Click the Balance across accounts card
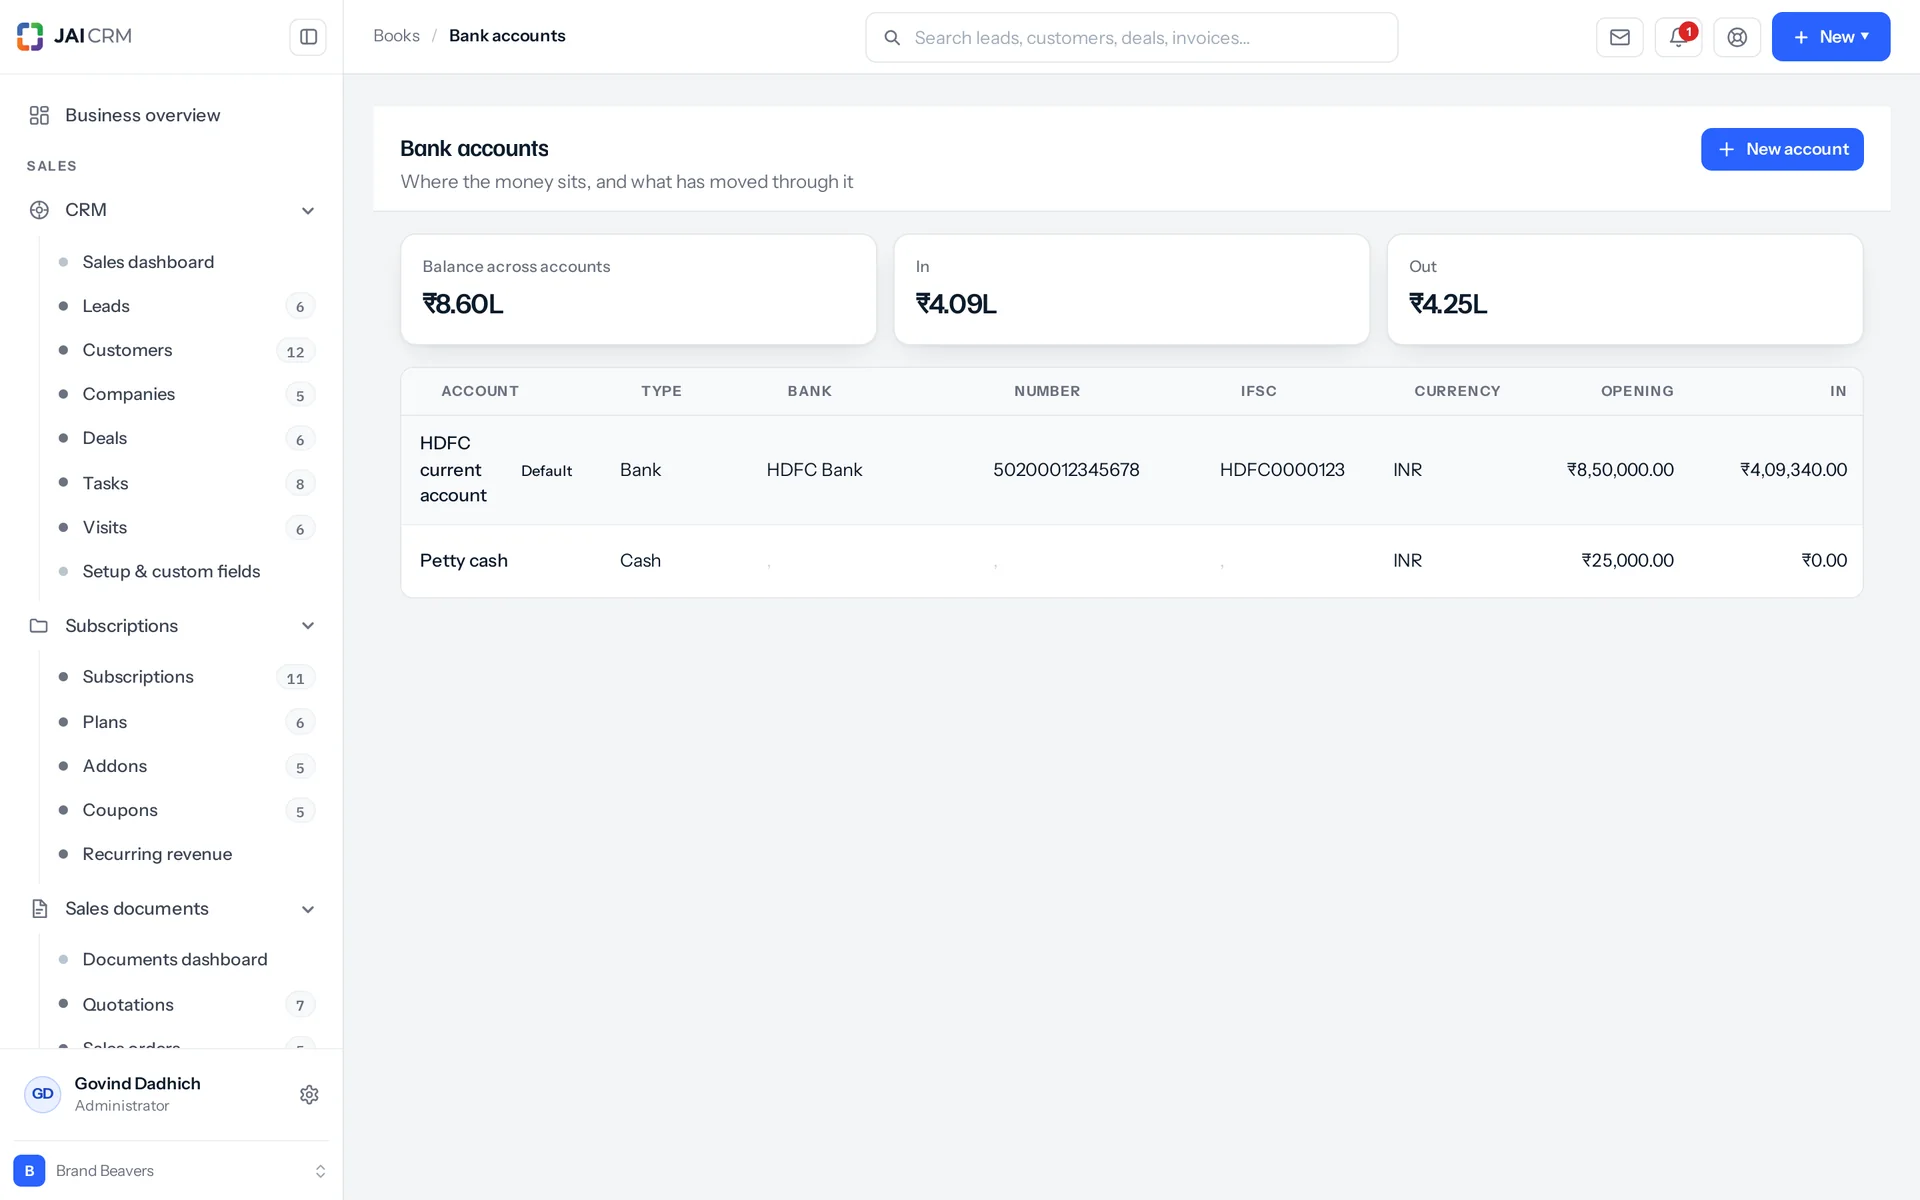 coord(638,289)
